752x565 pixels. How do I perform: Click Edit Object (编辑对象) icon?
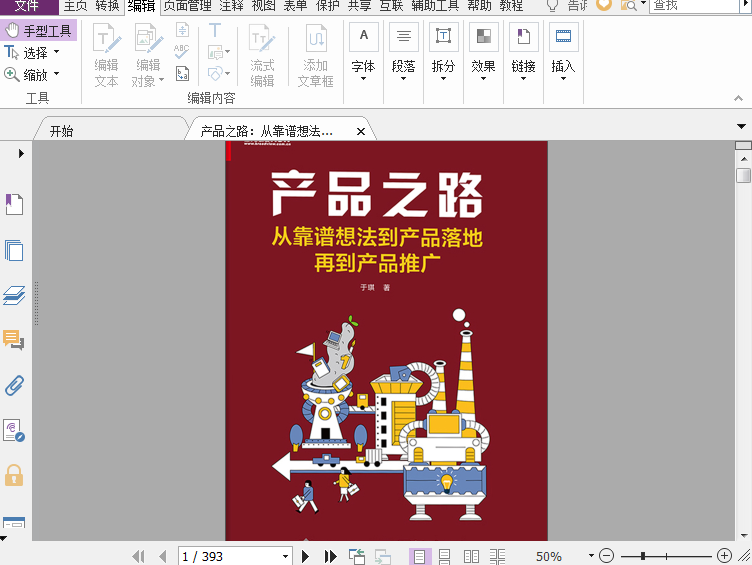tap(148, 38)
